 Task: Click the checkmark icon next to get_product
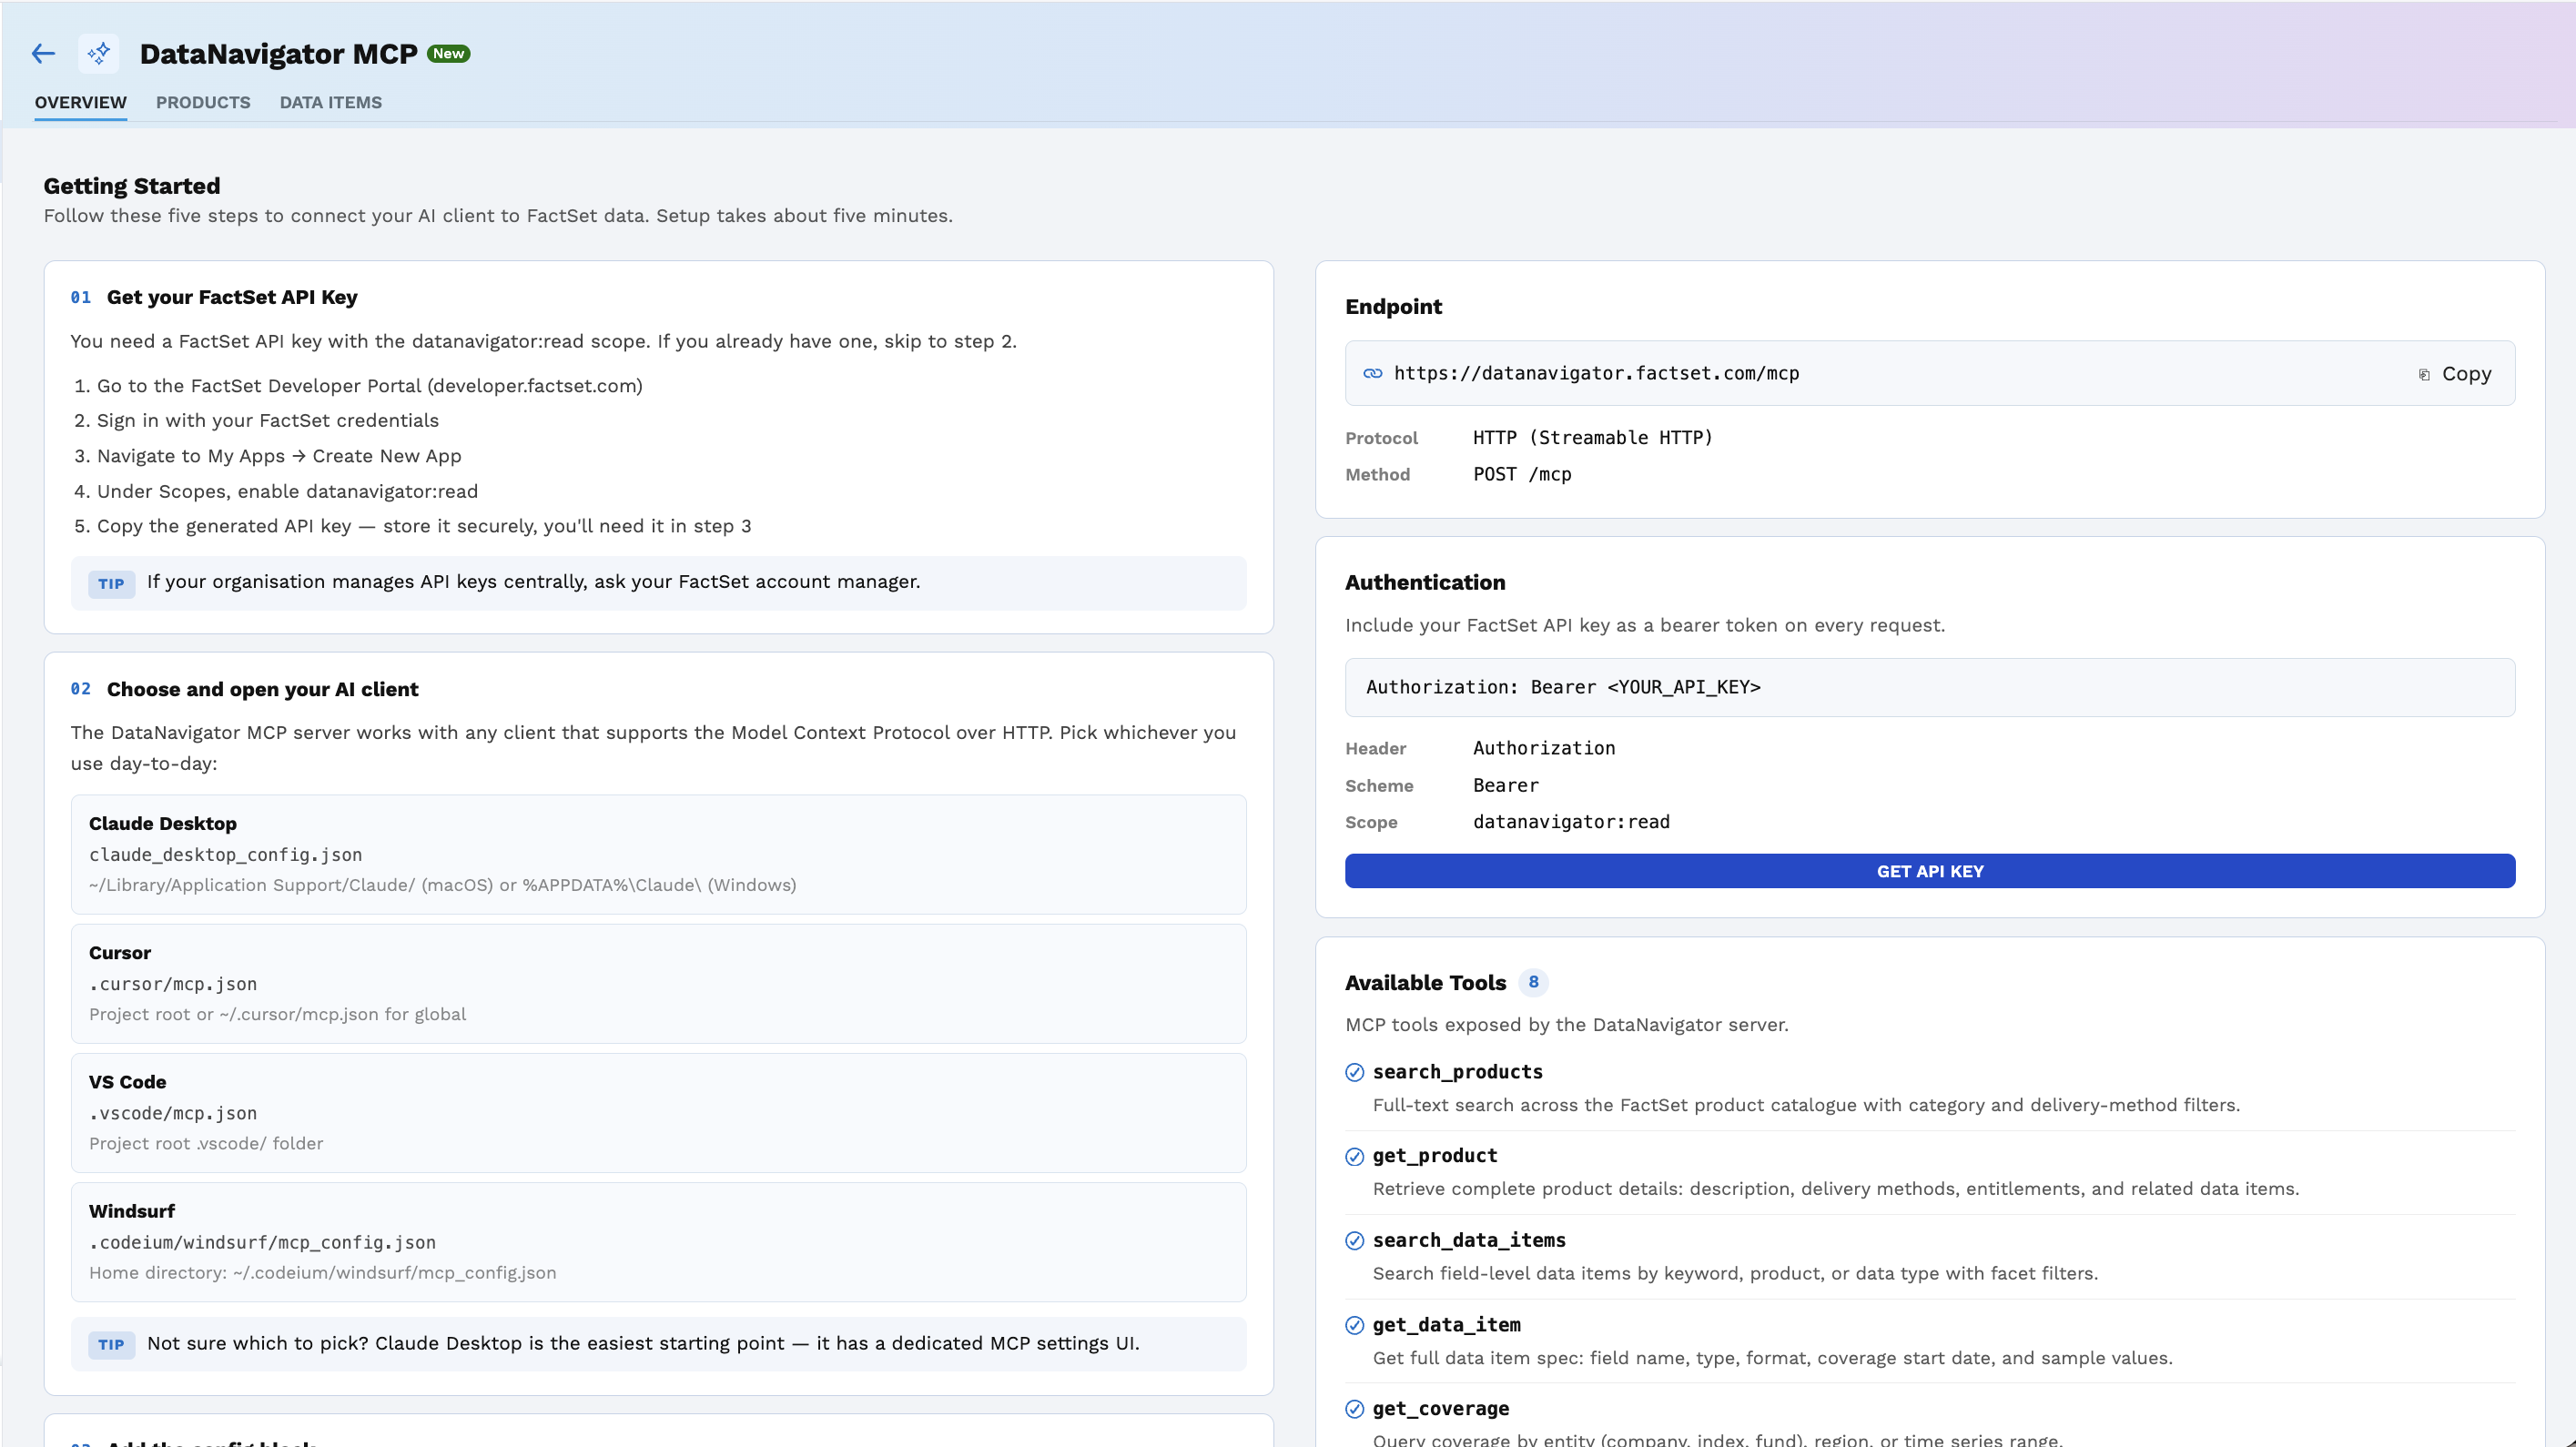(x=1355, y=1157)
